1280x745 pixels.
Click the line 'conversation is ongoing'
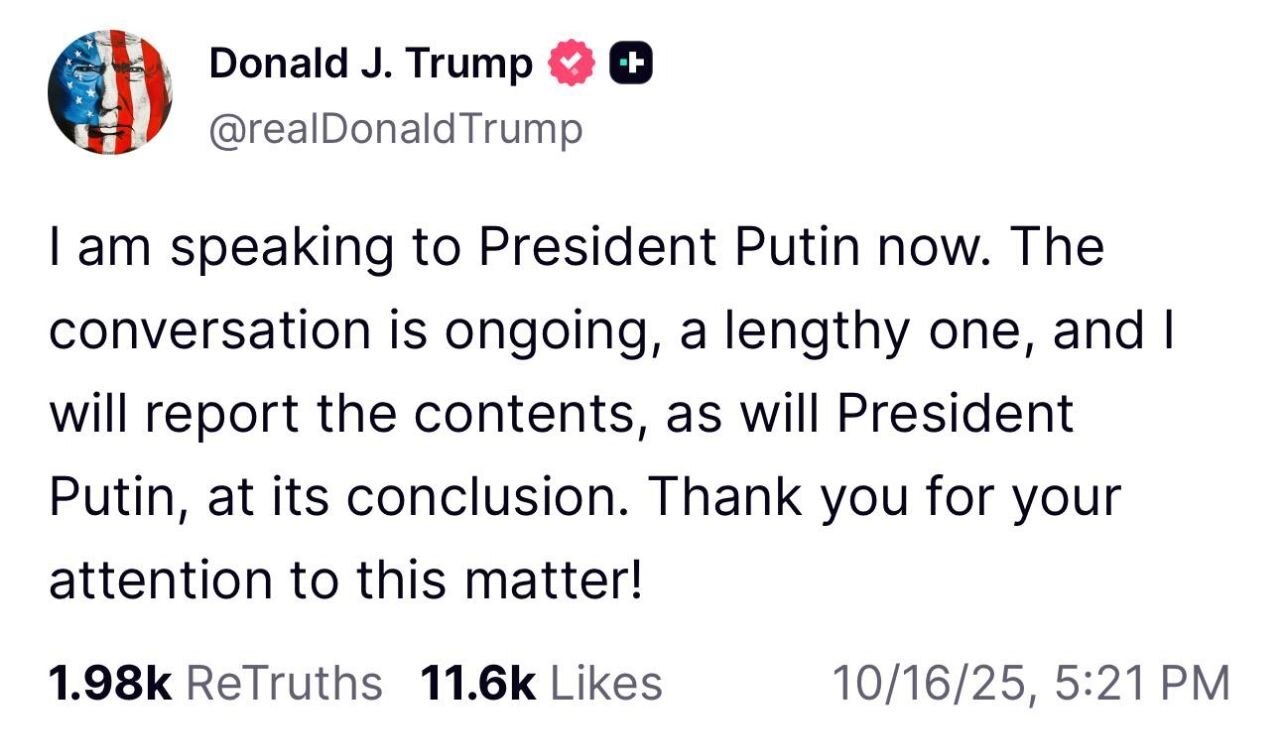click(x=339, y=332)
